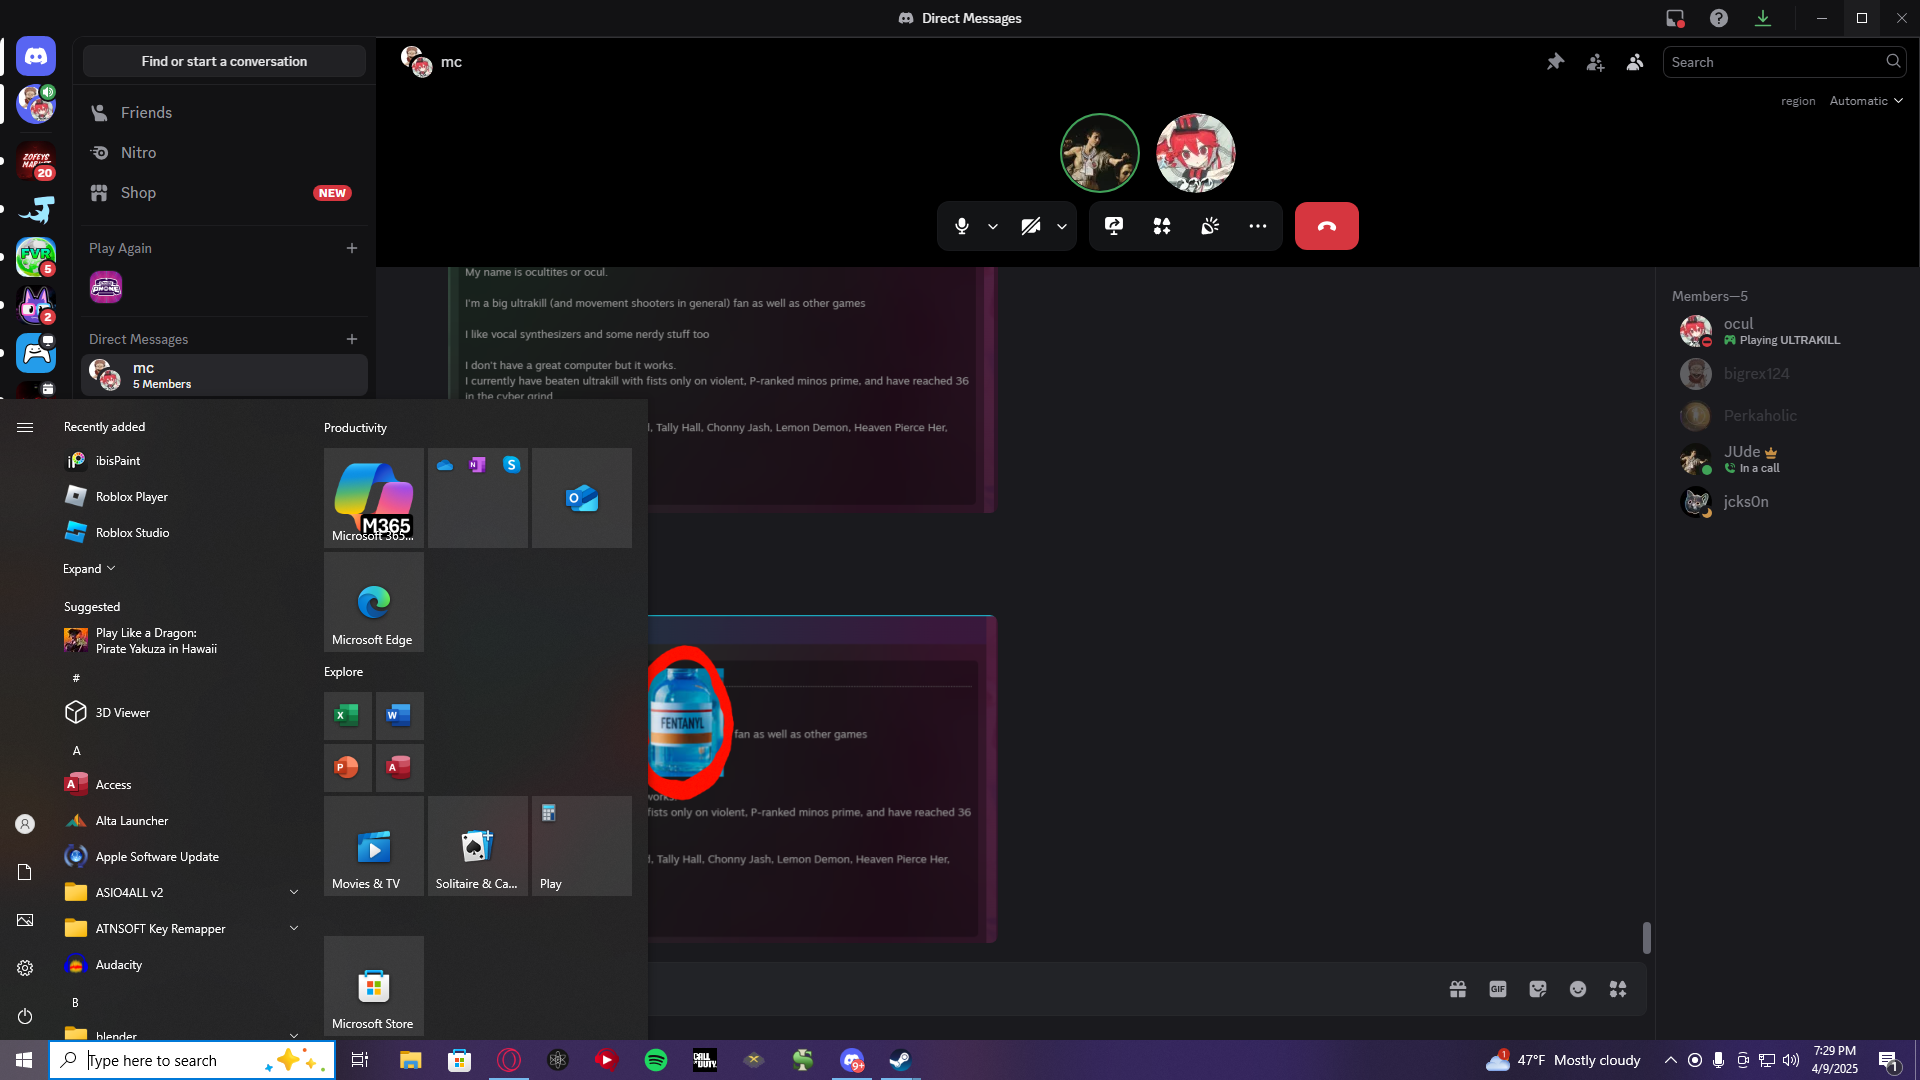Open pinned messages in mc chat
This screenshot has width=1920, height=1080.
tap(1555, 62)
